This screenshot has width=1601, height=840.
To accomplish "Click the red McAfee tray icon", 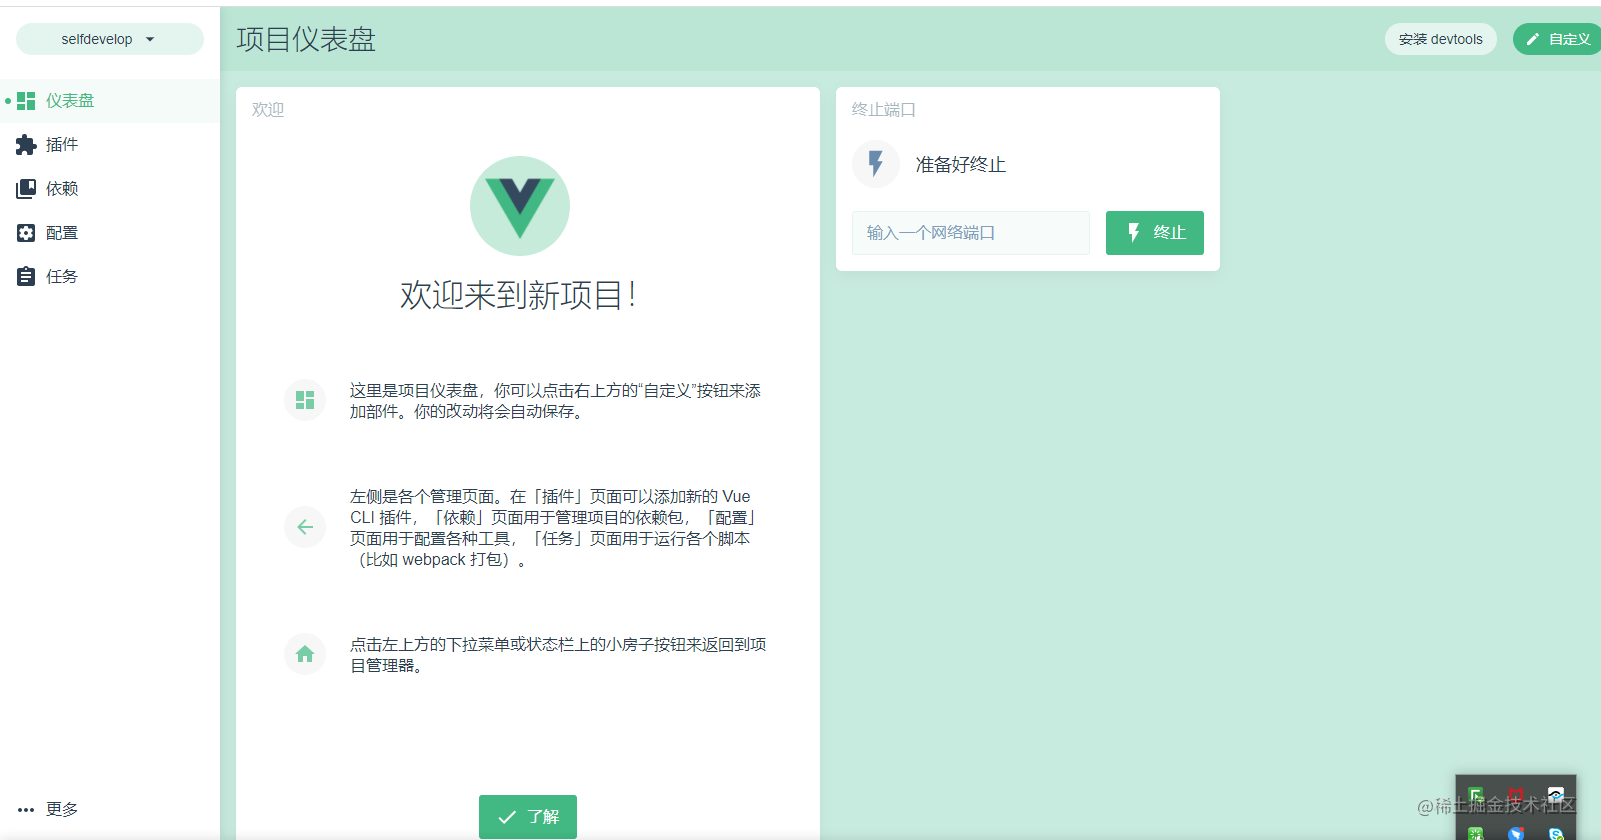I will pos(1516,795).
